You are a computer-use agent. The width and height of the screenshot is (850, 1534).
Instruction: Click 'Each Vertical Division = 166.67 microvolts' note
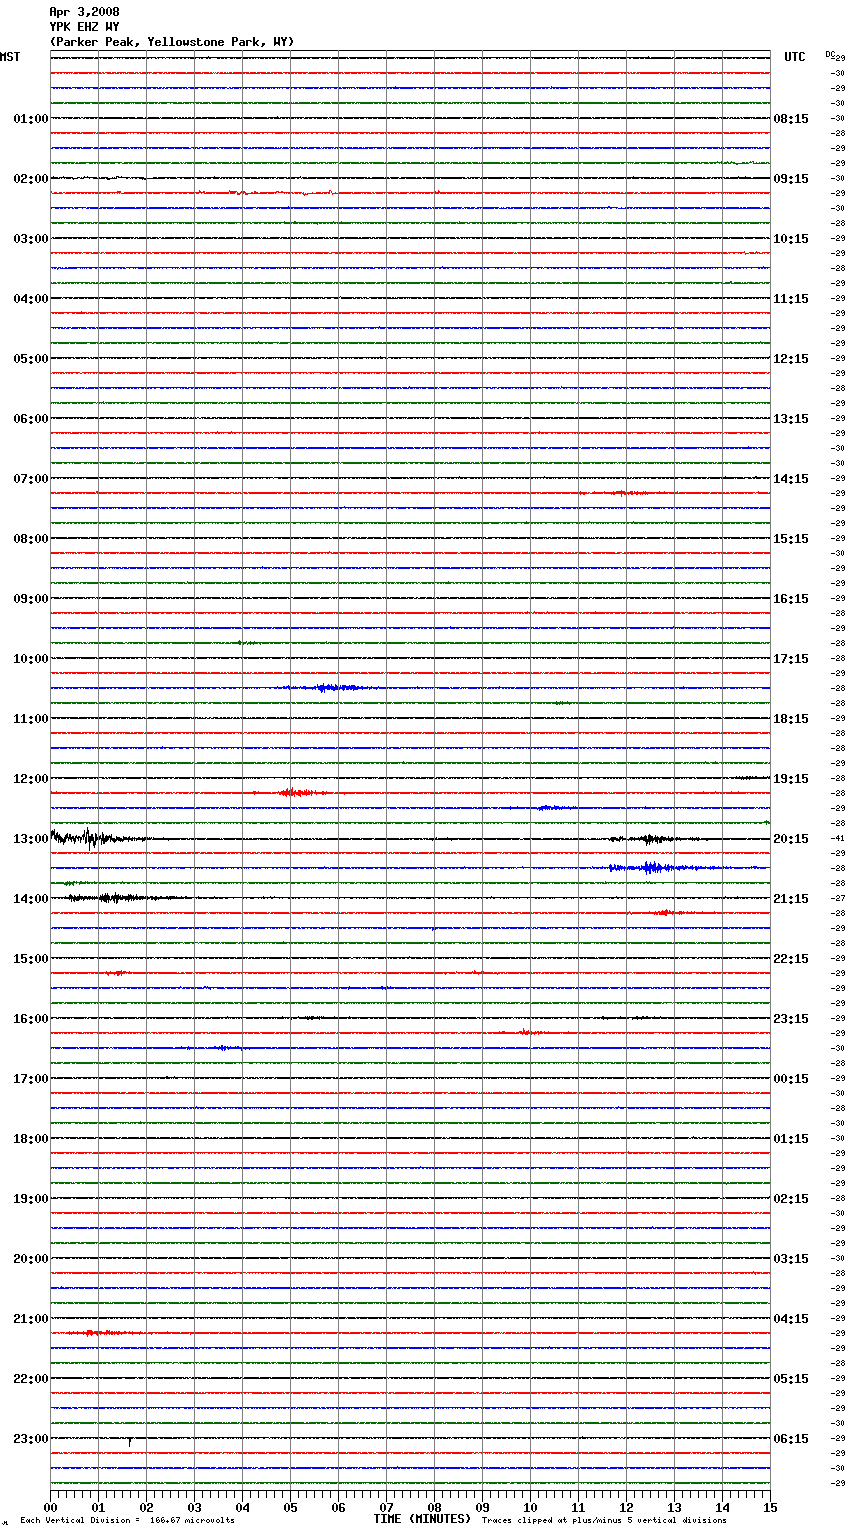tap(128, 1520)
